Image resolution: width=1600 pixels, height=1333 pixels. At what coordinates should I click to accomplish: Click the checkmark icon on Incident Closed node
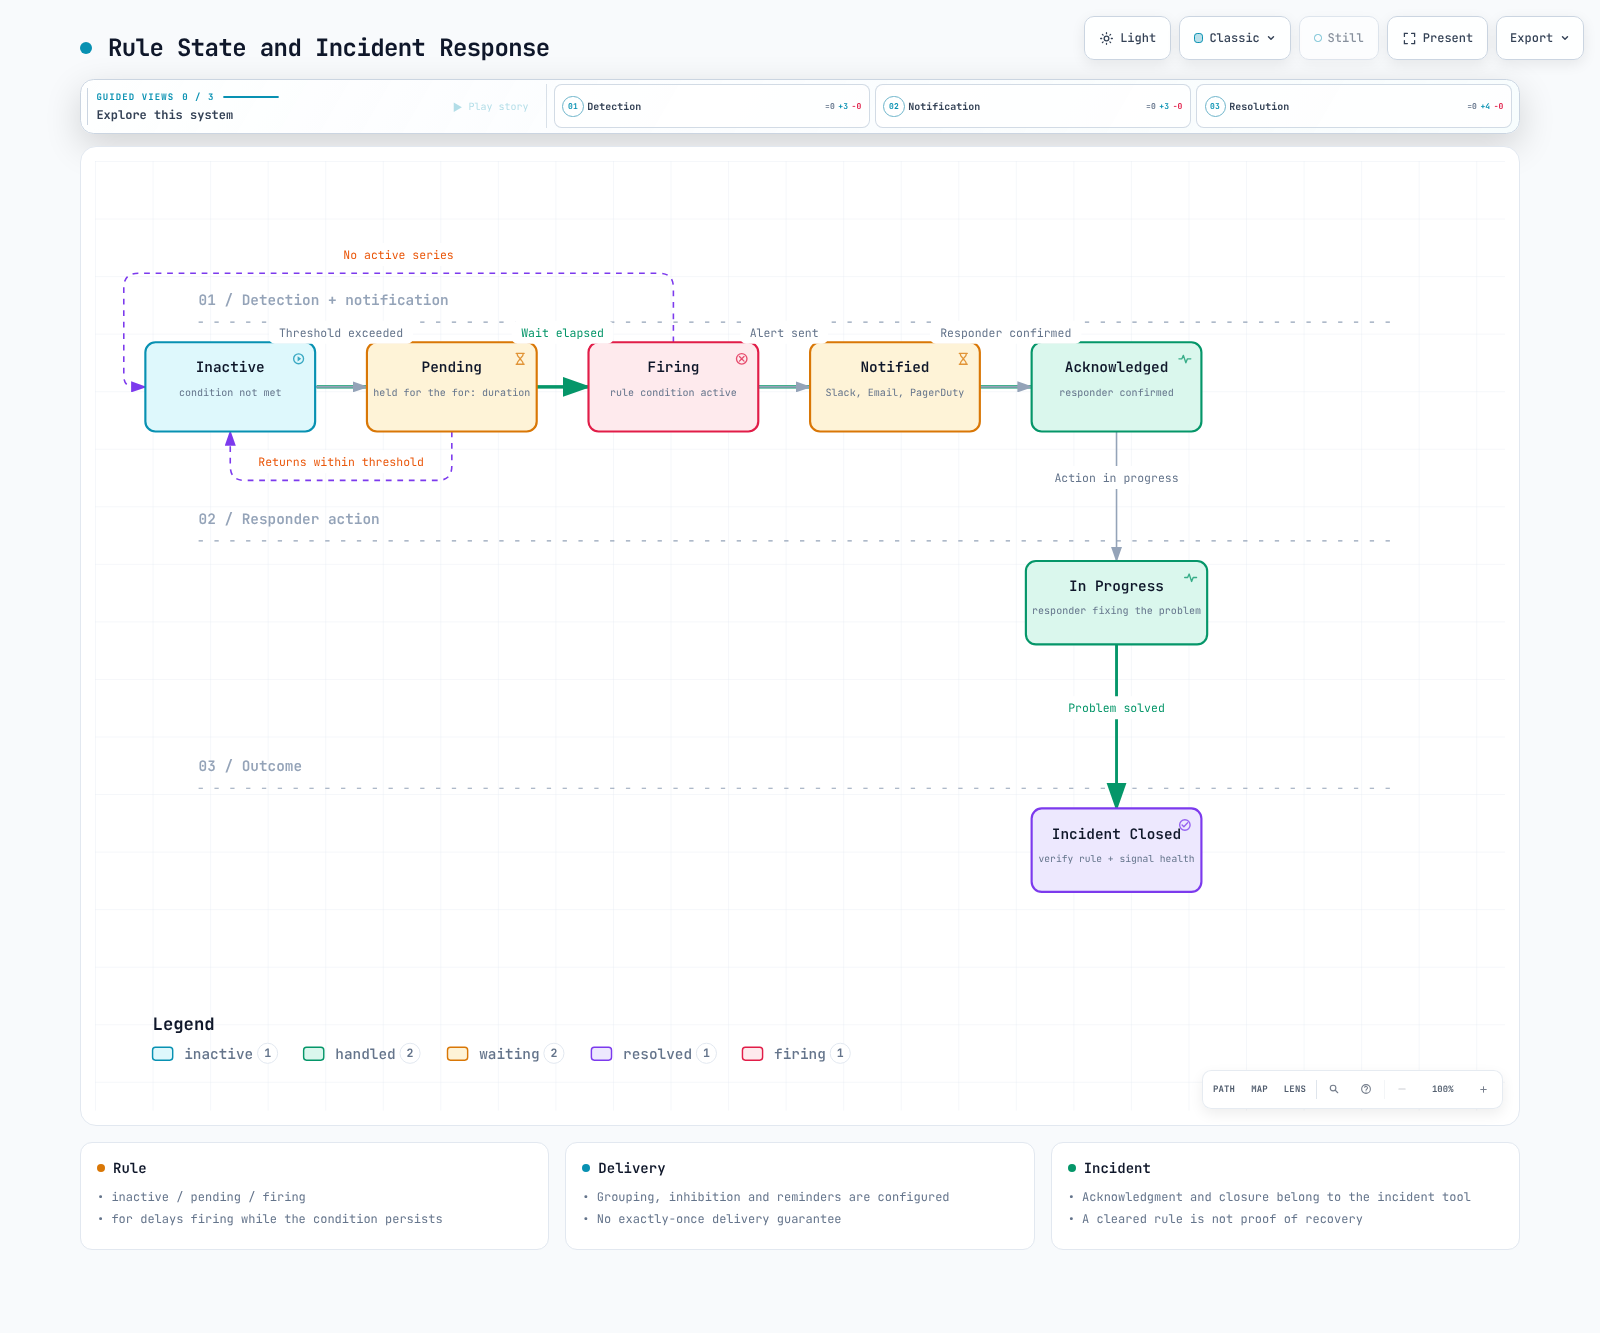pos(1185,825)
